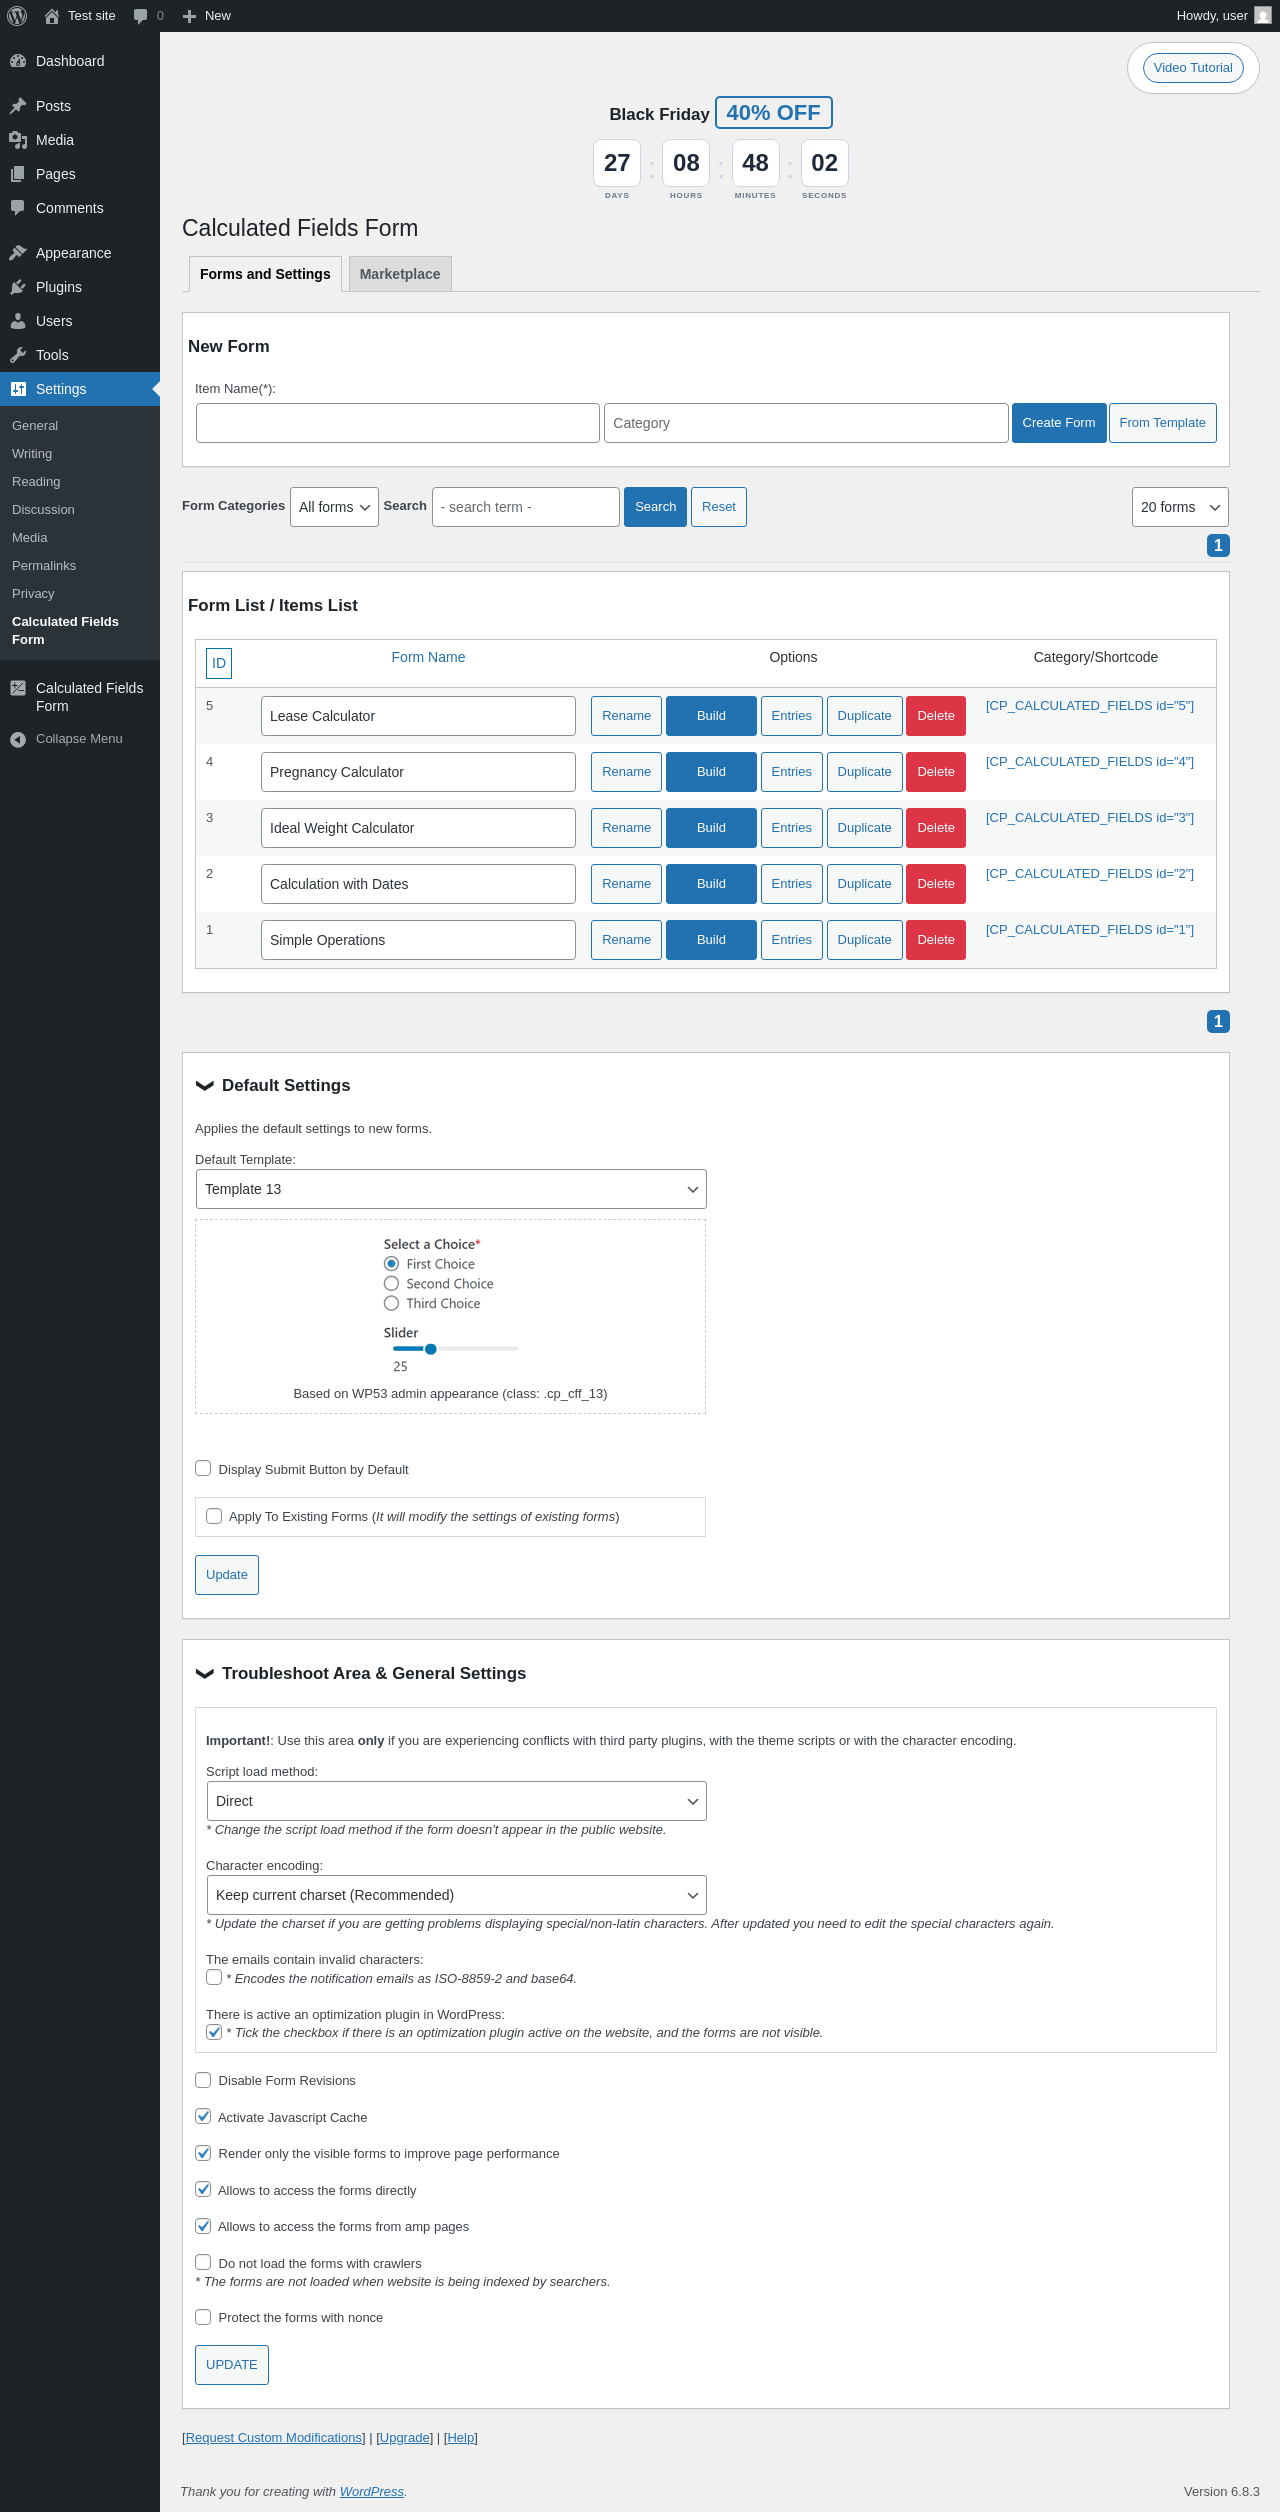Switch to the Marketplace tab
Image resolution: width=1280 pixels, height=2512 pixels.
pos(400,274)
